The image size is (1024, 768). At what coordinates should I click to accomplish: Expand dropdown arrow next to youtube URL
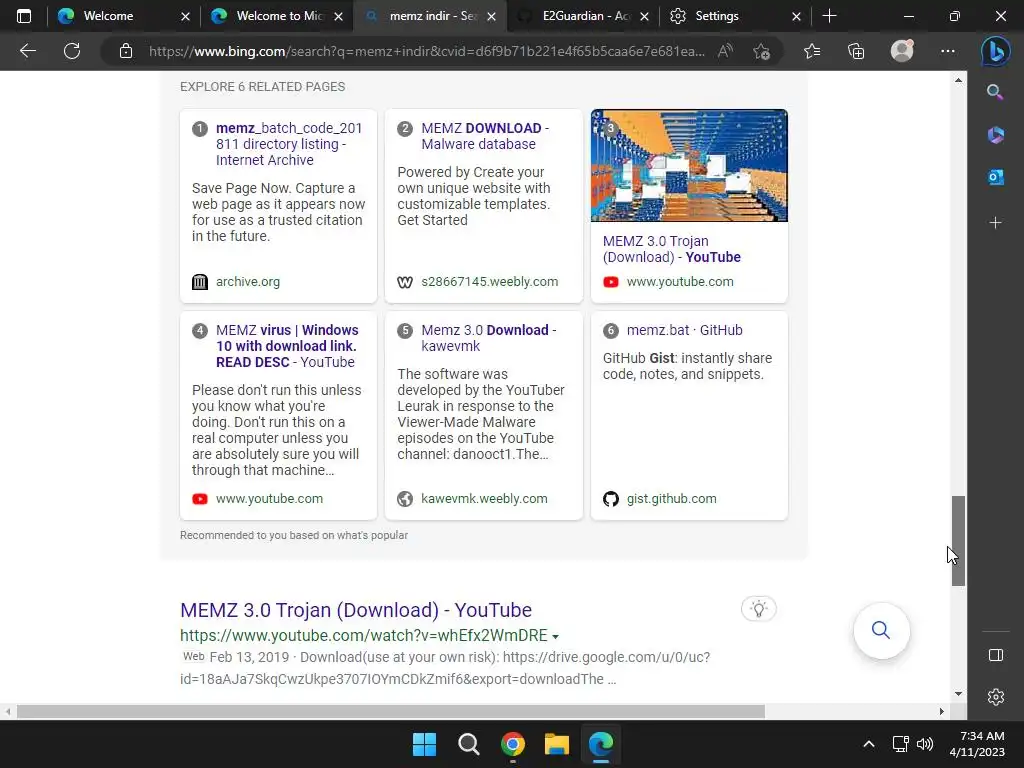555,636
